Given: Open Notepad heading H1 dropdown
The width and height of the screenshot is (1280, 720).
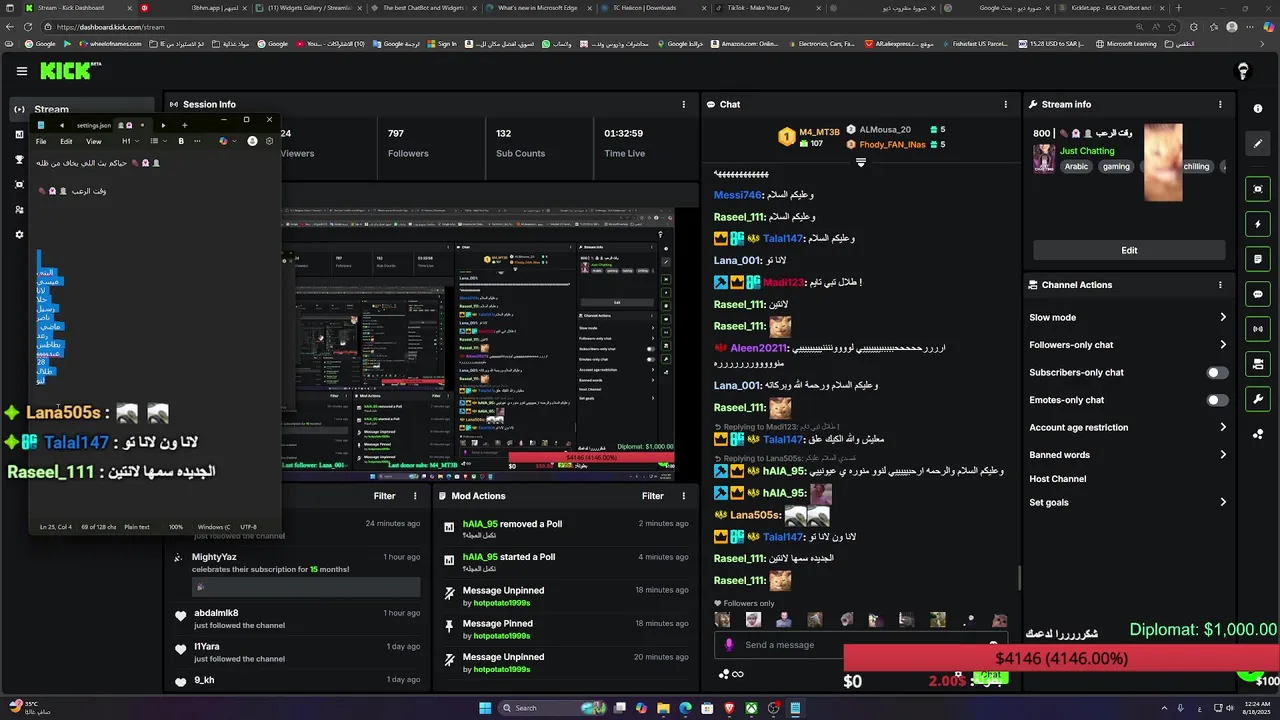Looking at the screenshot, I should pos(129,141).
